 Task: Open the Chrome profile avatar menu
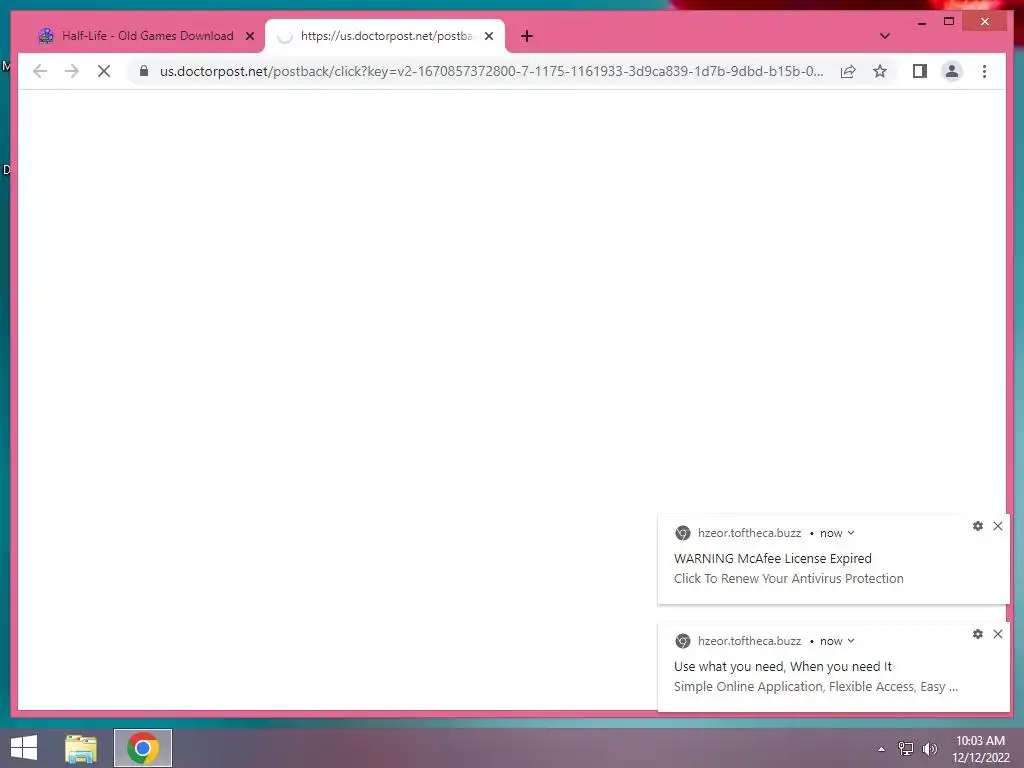pyautogui.click(x=952, y=71)
